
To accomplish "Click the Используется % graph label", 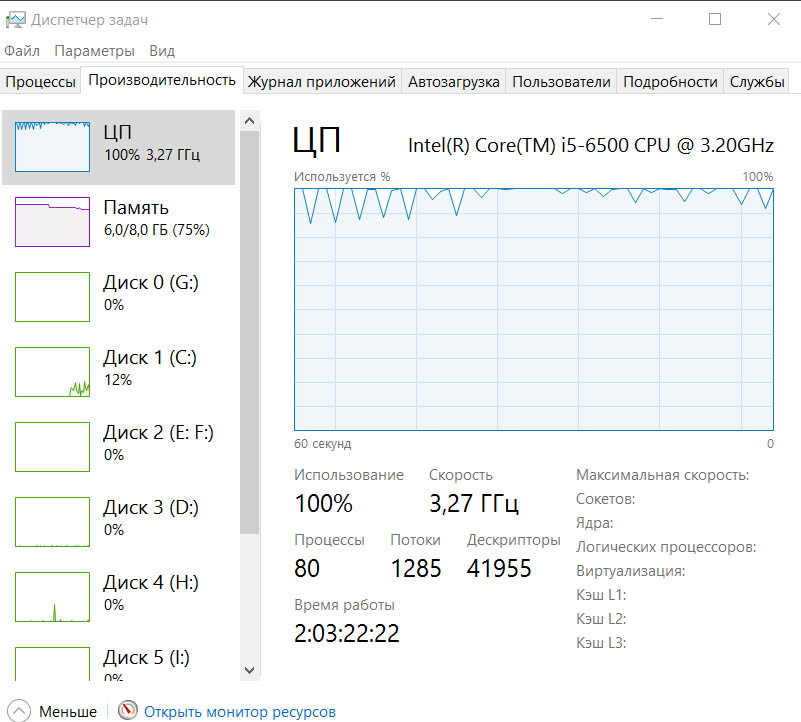I will click(x=342, y=177).
